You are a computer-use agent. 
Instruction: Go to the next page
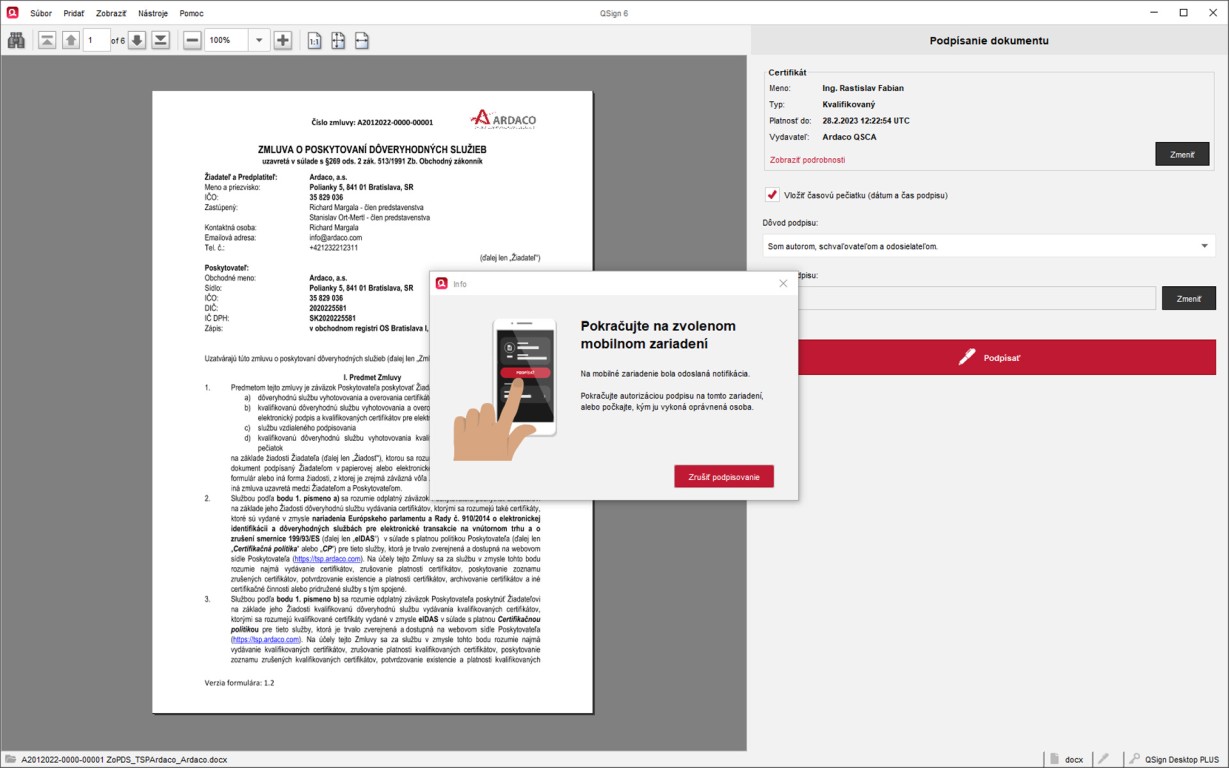137,40
